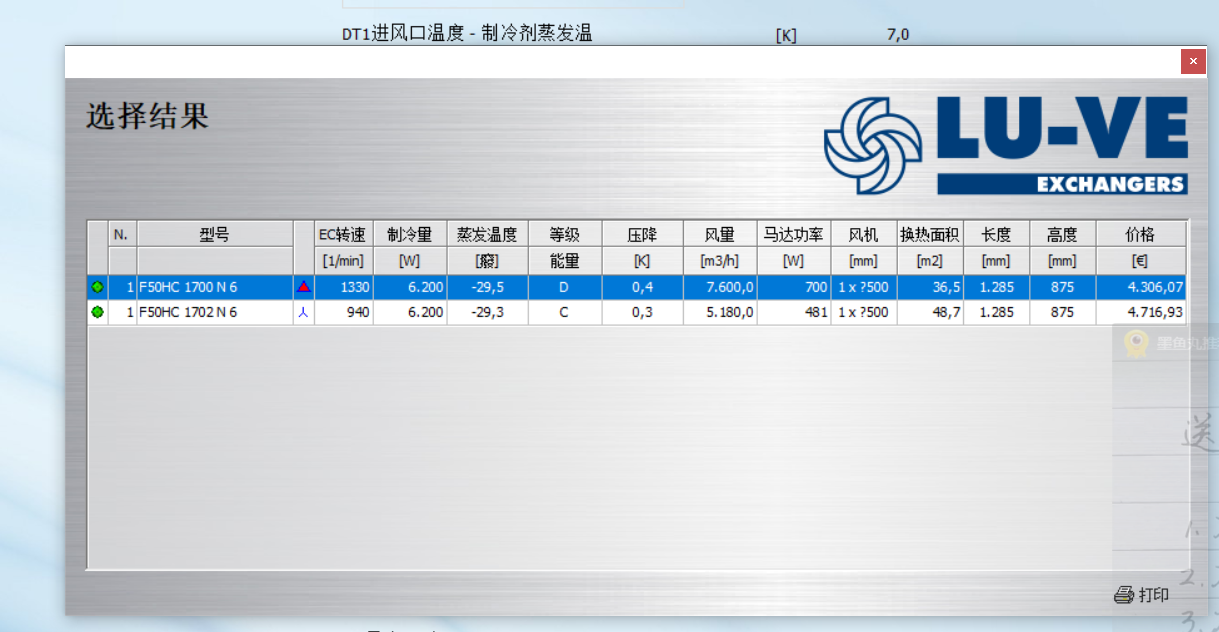Select the motor power value 700

(x=794, y=287)
